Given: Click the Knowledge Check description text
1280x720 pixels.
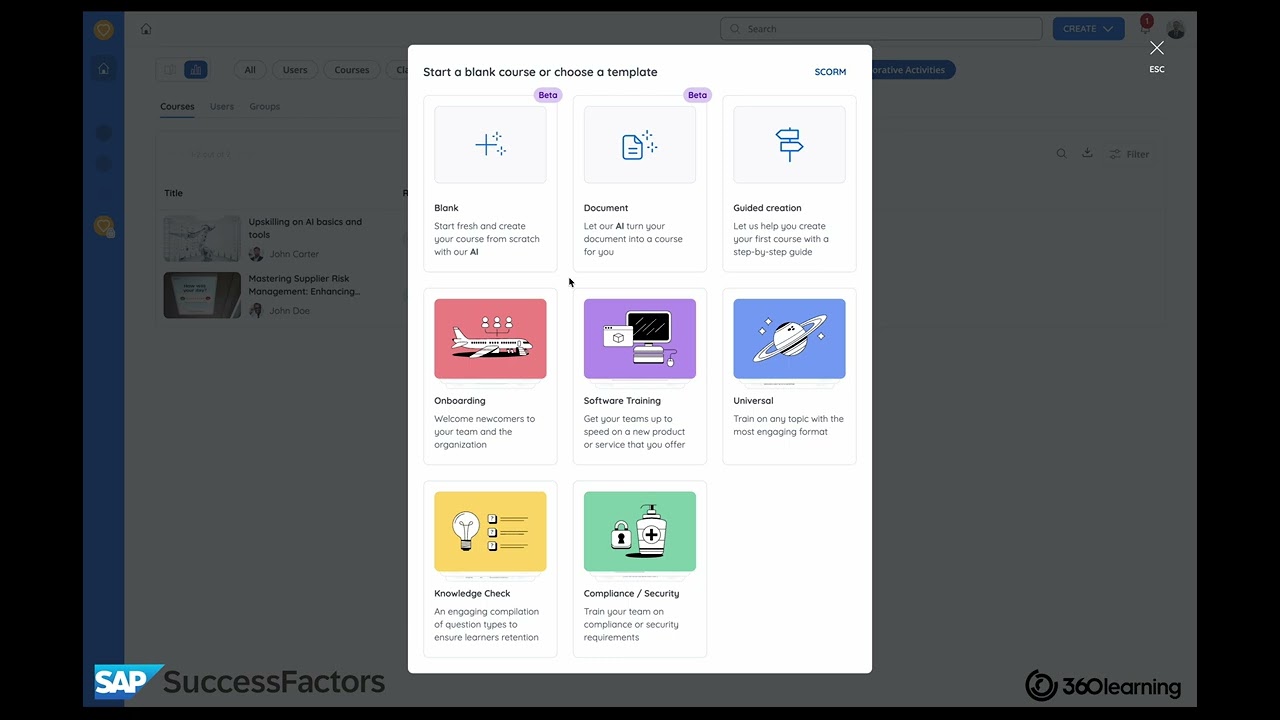Looking at the screenshot, I should coord(487,625).
